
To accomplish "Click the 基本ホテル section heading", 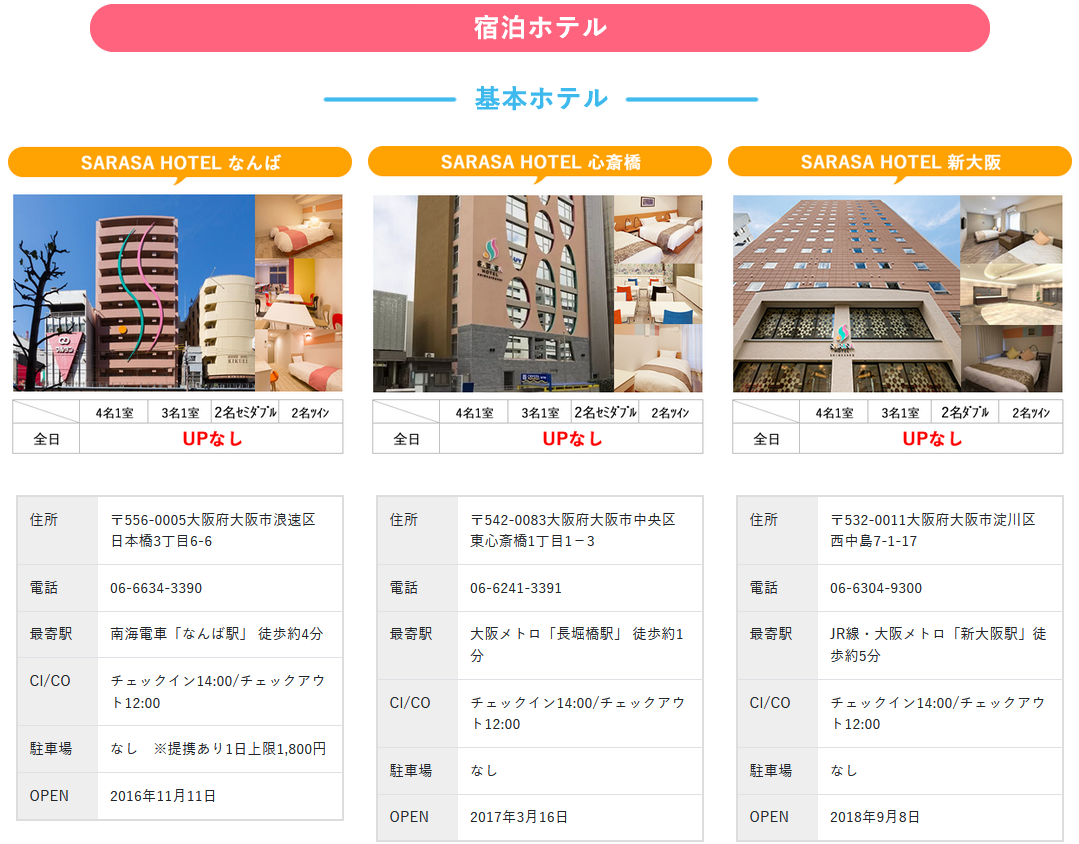I will pos(541,98).
